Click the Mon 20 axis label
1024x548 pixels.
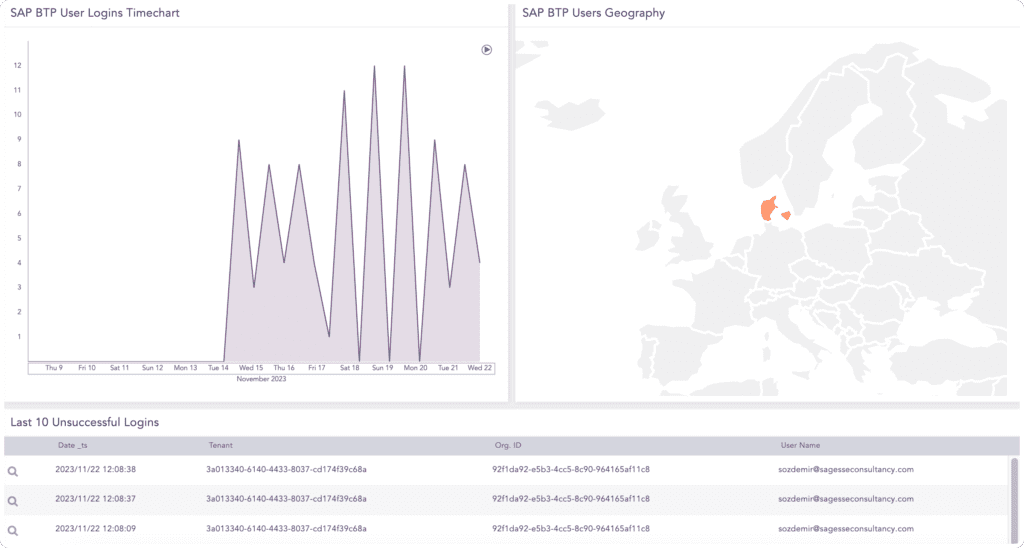[415, 368]
